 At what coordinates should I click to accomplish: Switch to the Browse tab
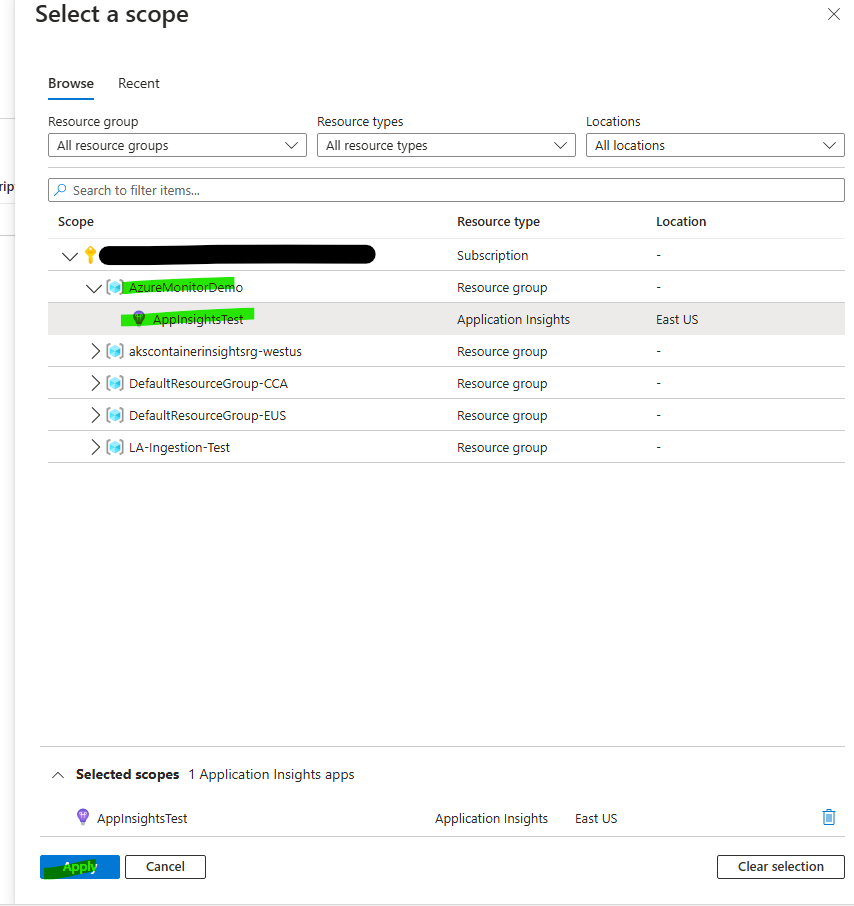point(71,83)
